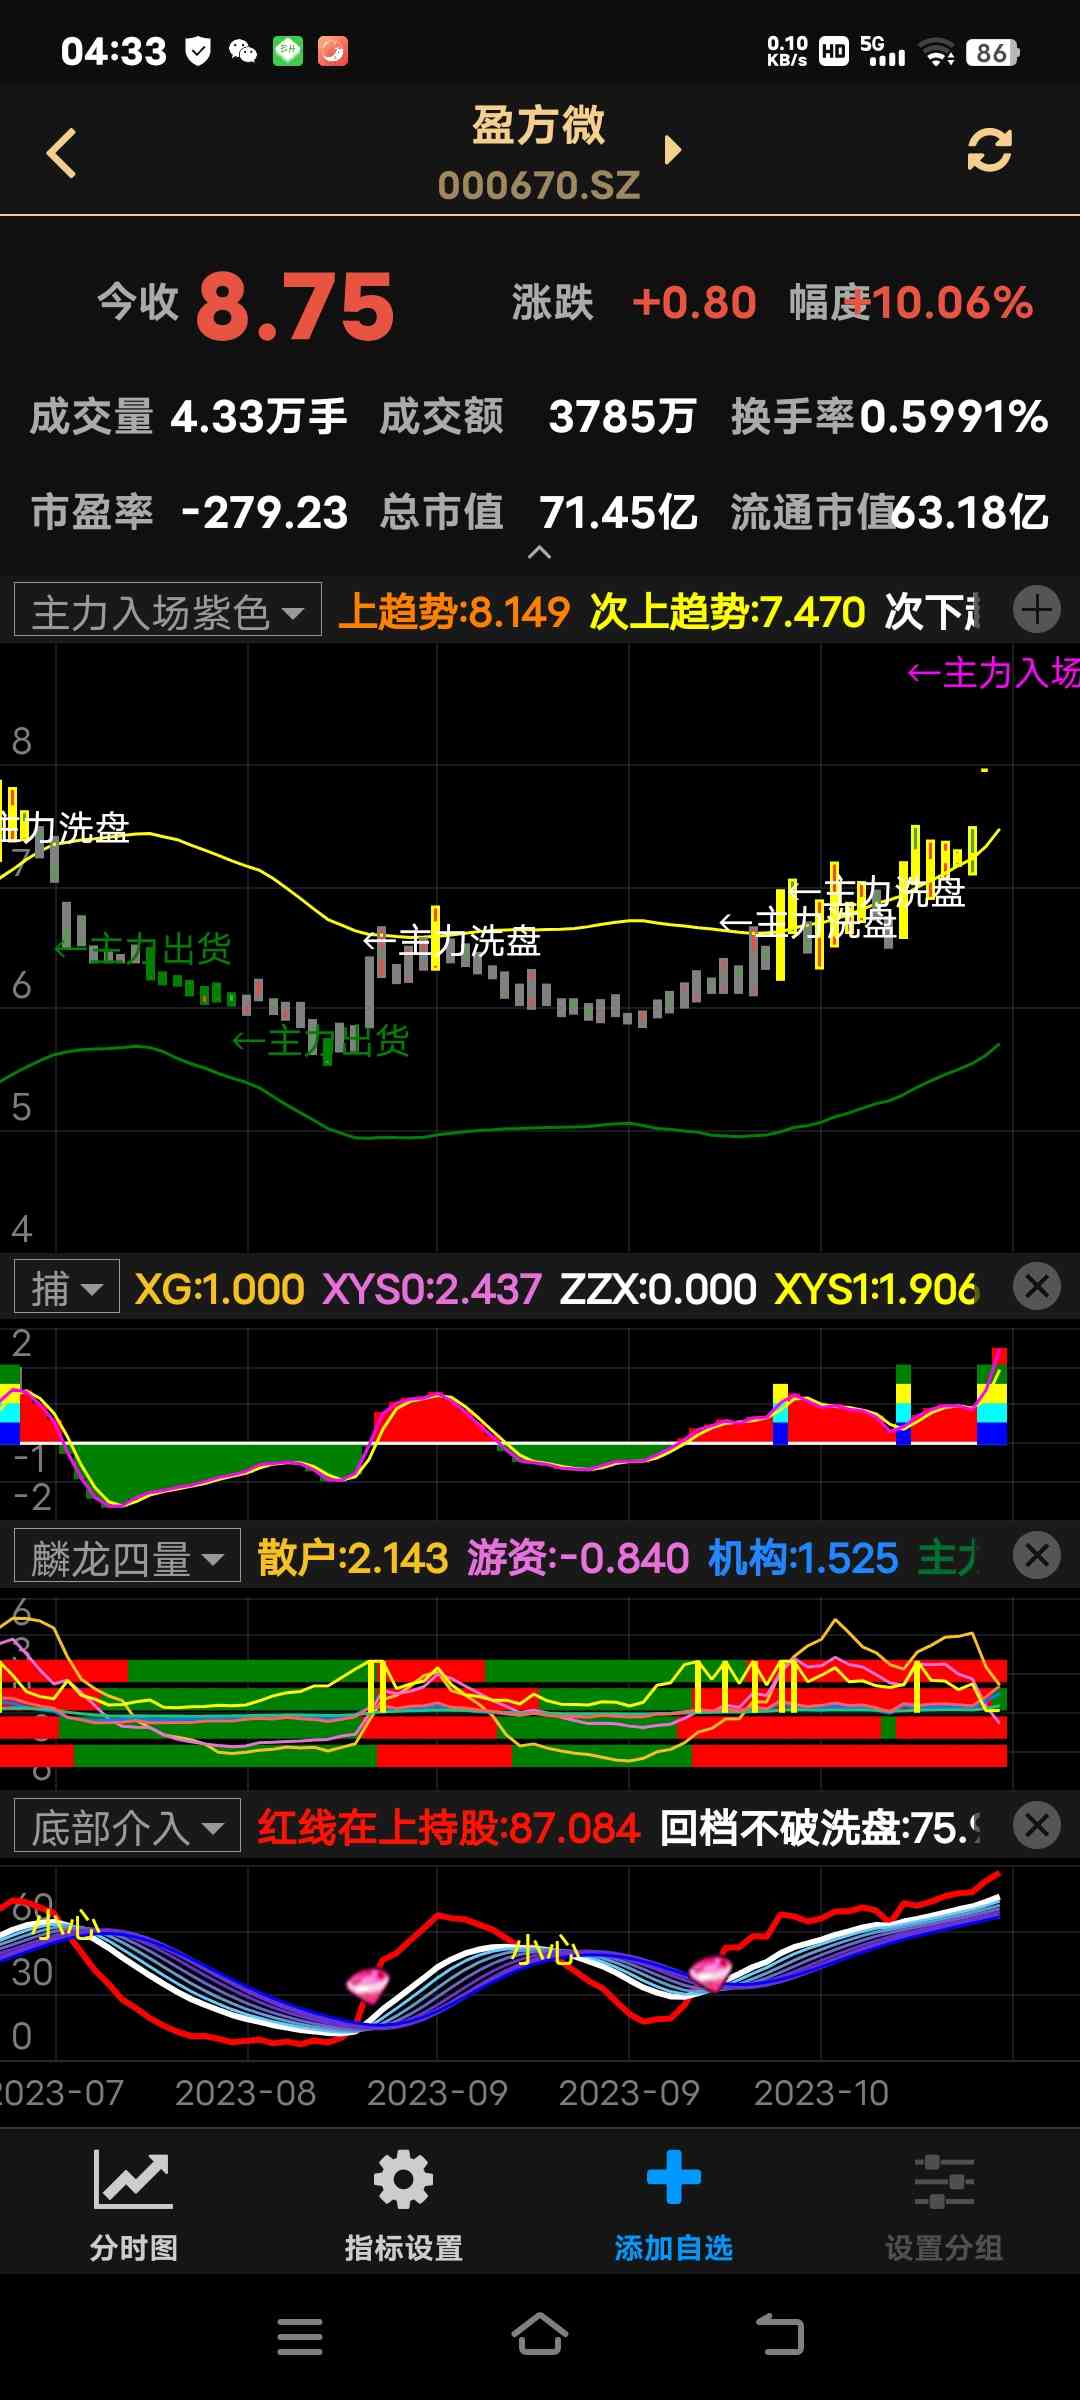This screenshot has width=1080, height=2400.
Task: Collapse the quote details with up chevron
Action: click(x=539, y=552)
